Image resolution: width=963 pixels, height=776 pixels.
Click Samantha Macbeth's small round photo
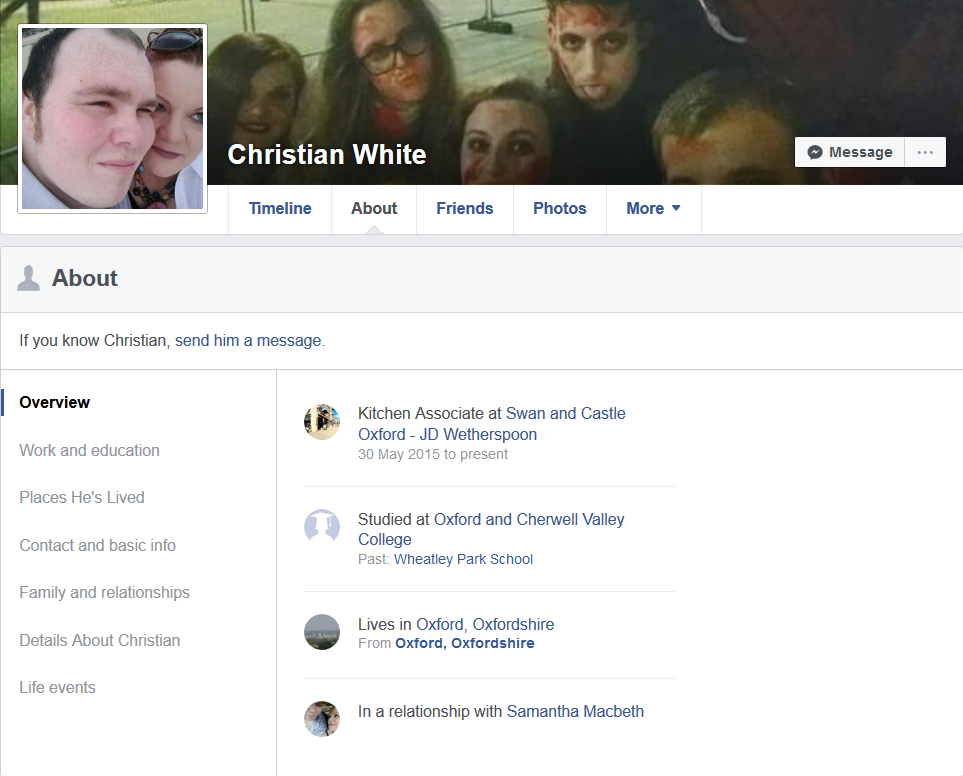322,719
